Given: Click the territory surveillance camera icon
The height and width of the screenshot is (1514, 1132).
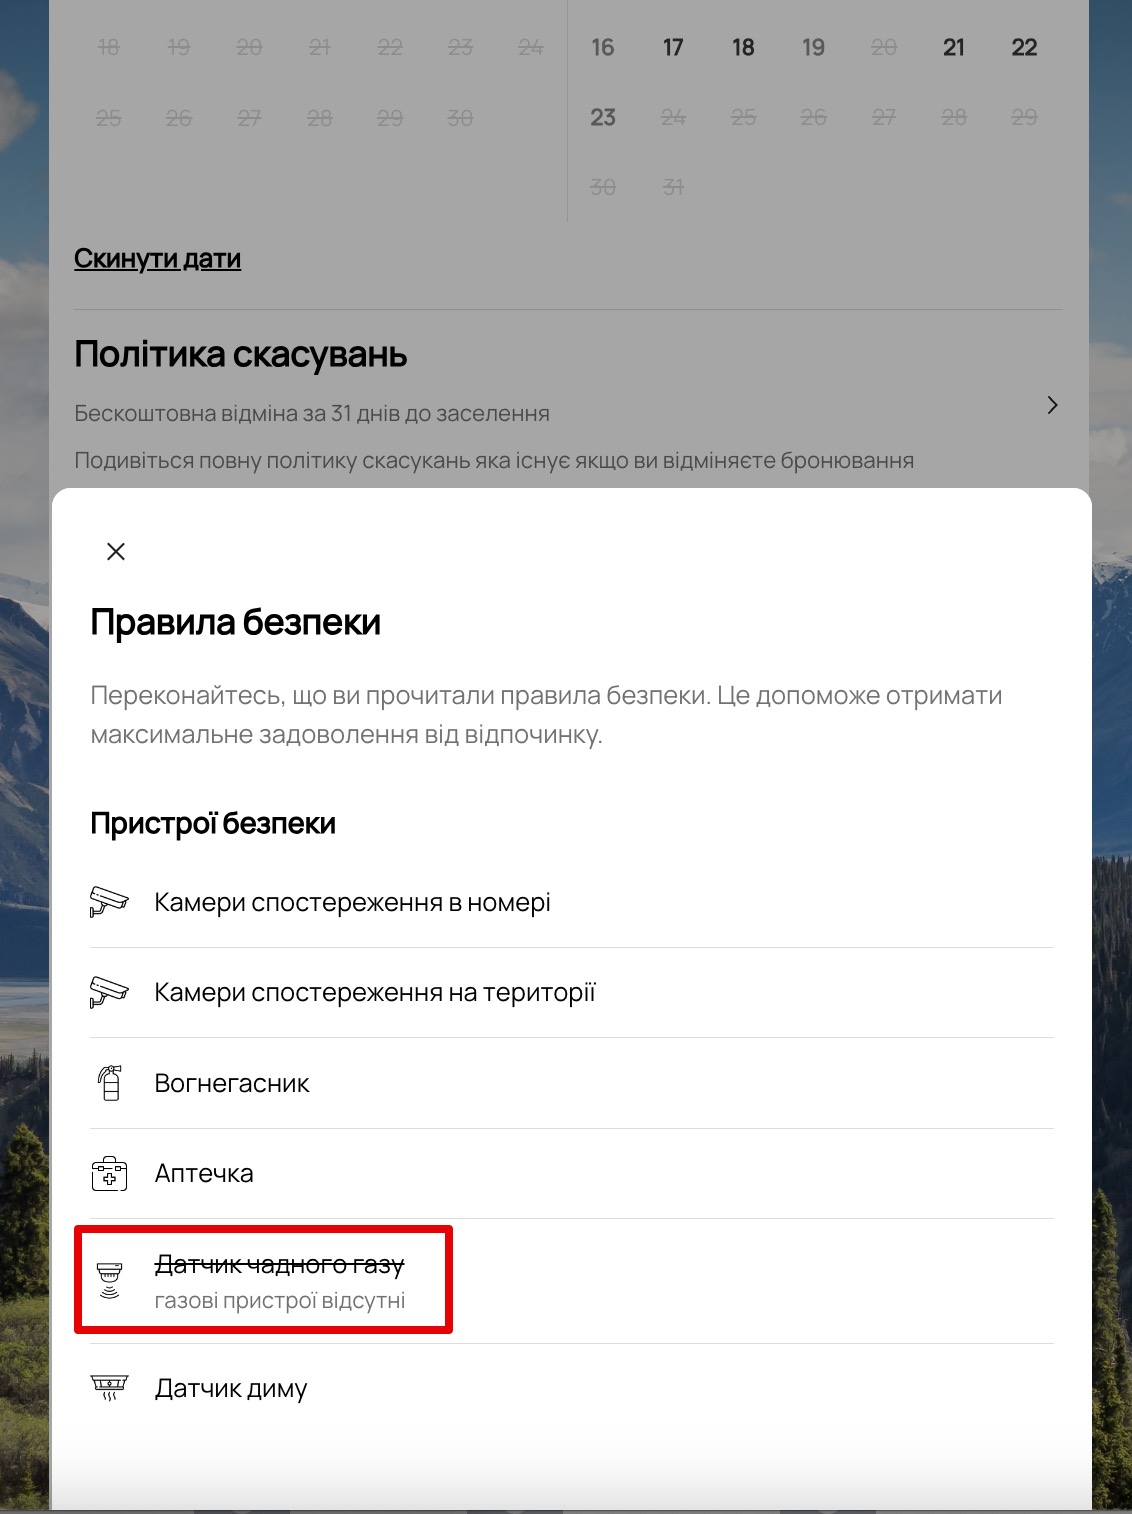Looking at the screenshot, I should (x=109, y=992).
